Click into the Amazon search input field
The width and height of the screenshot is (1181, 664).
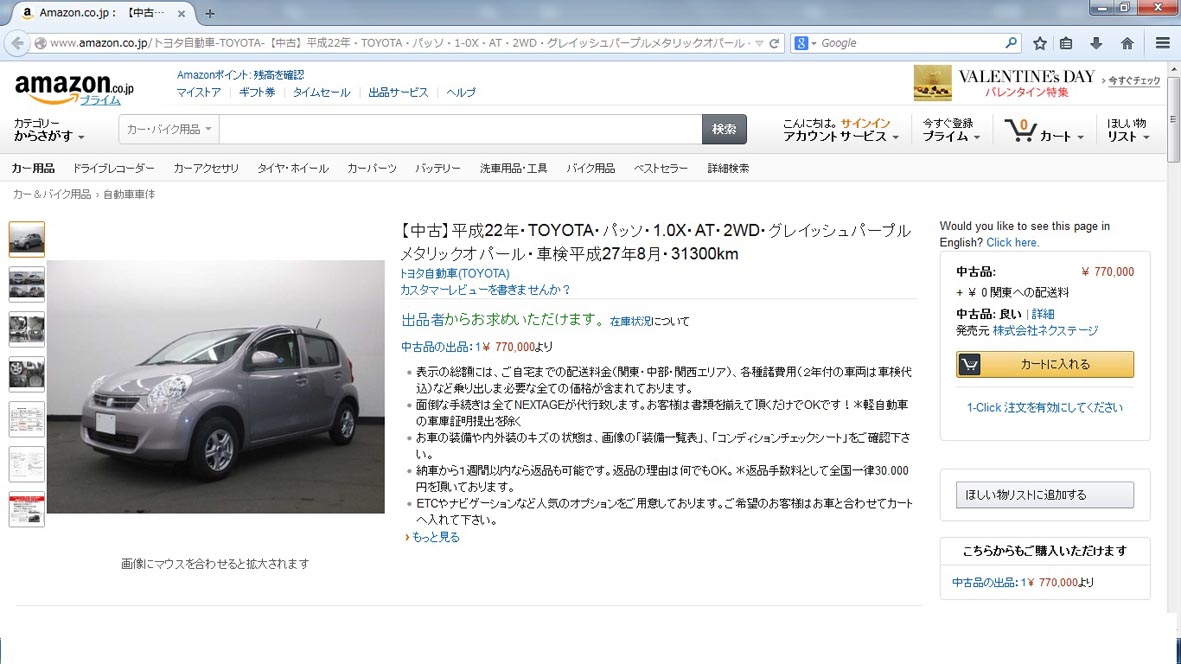point(460,129)
